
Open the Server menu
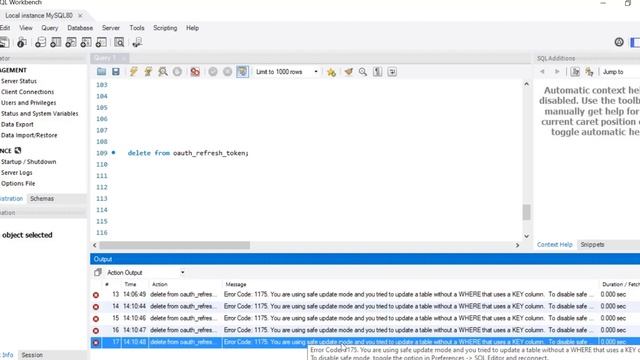pyautogui.click(x=111, y=28)
